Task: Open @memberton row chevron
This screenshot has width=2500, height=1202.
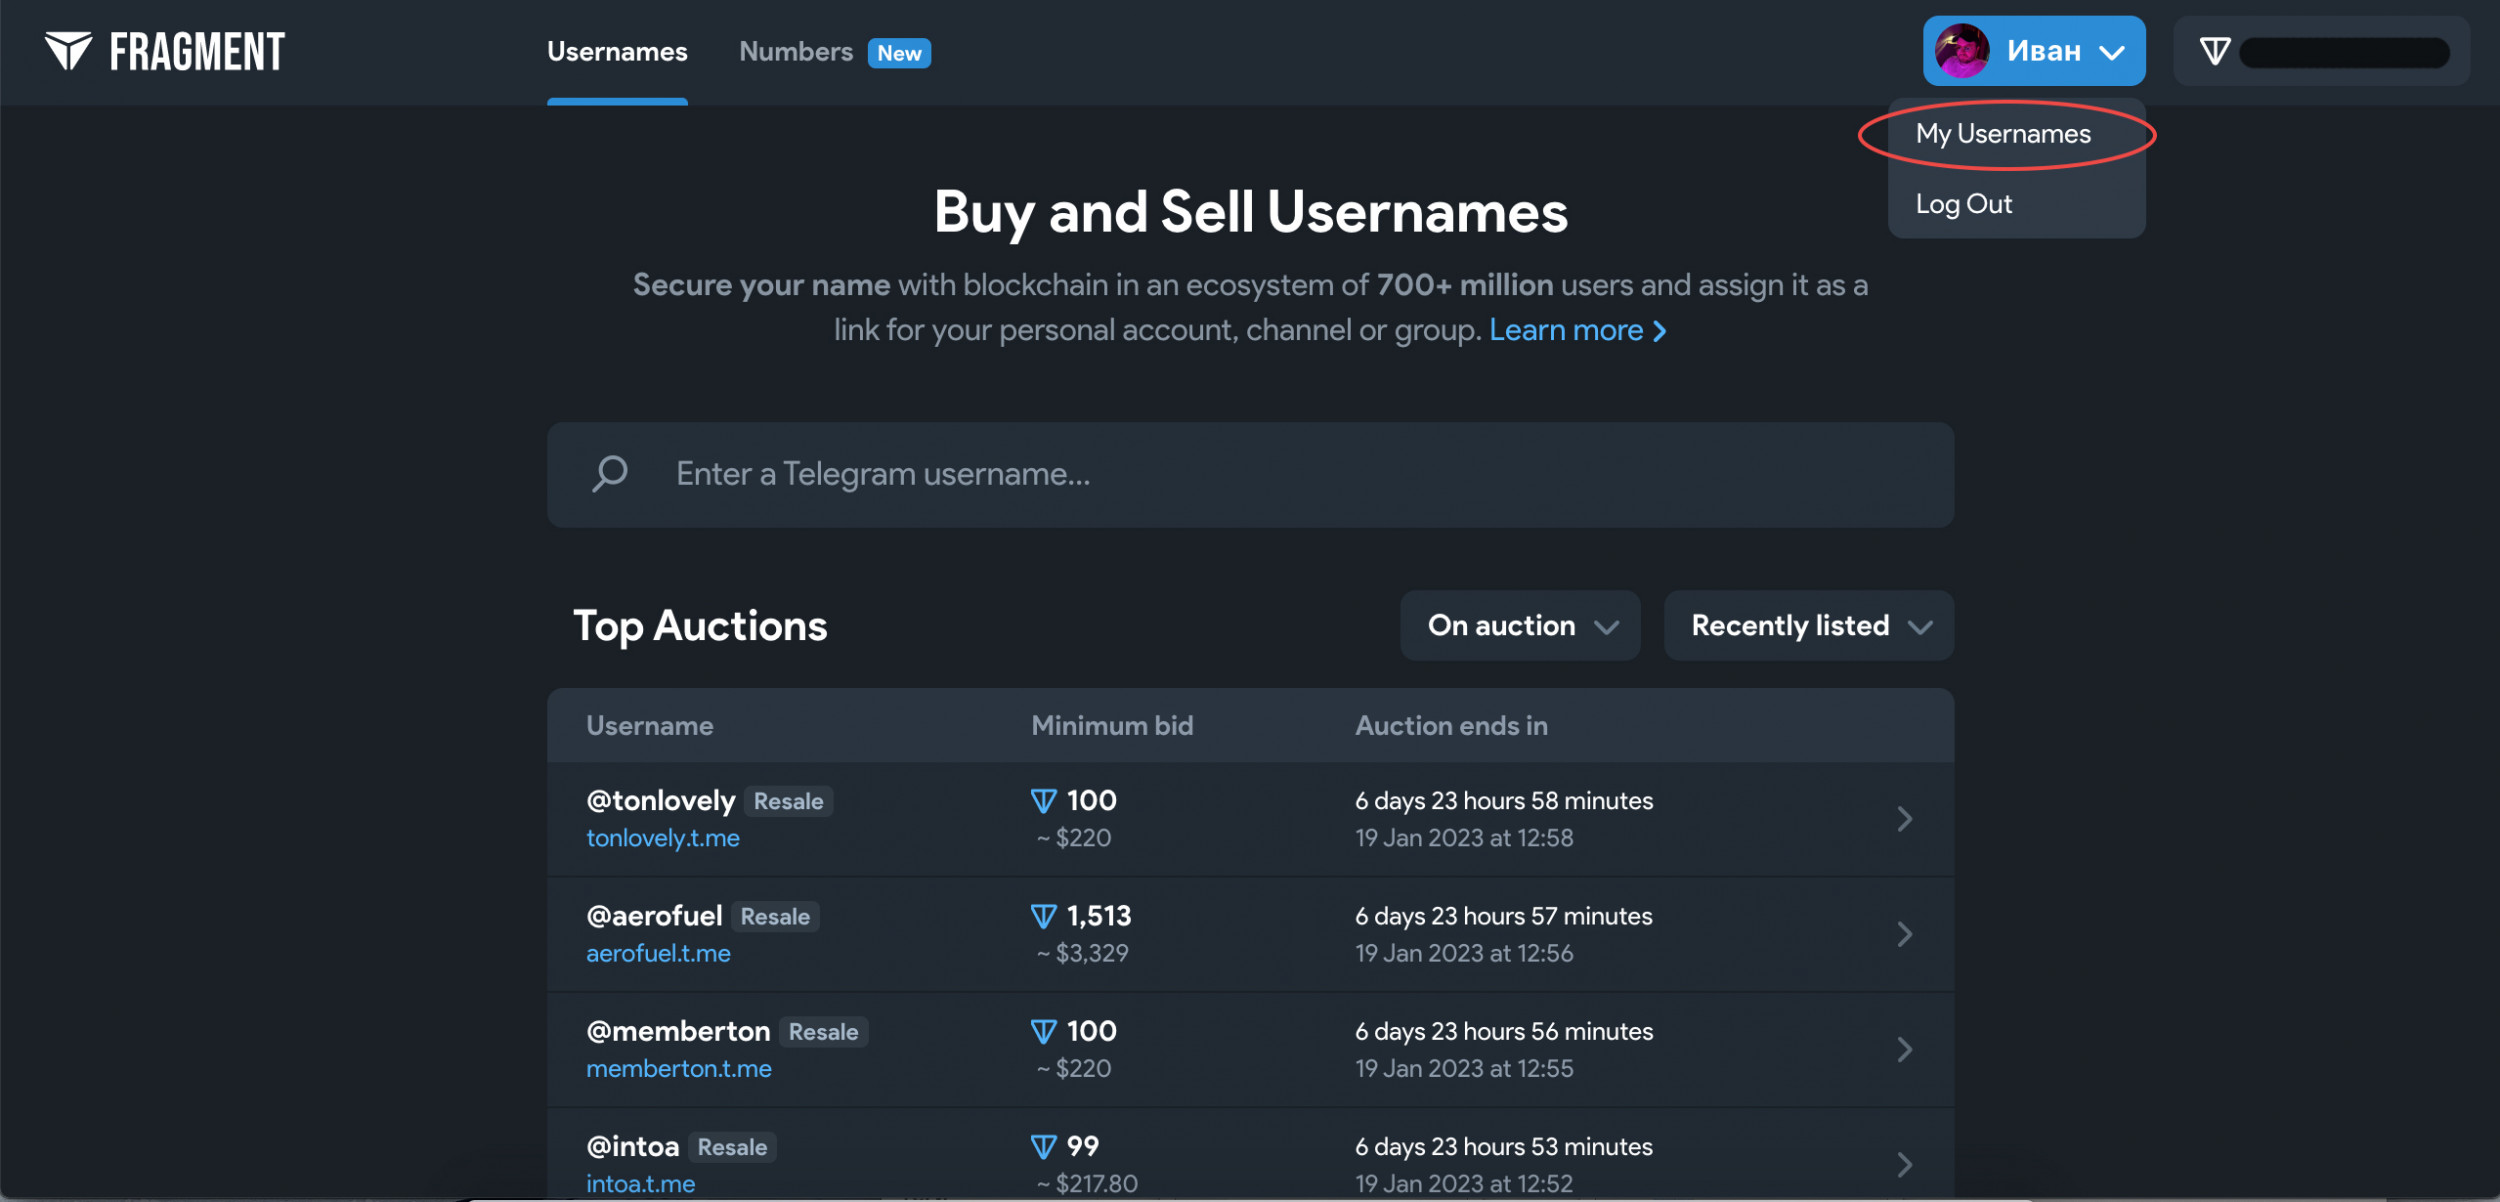Action: 1904,1049
